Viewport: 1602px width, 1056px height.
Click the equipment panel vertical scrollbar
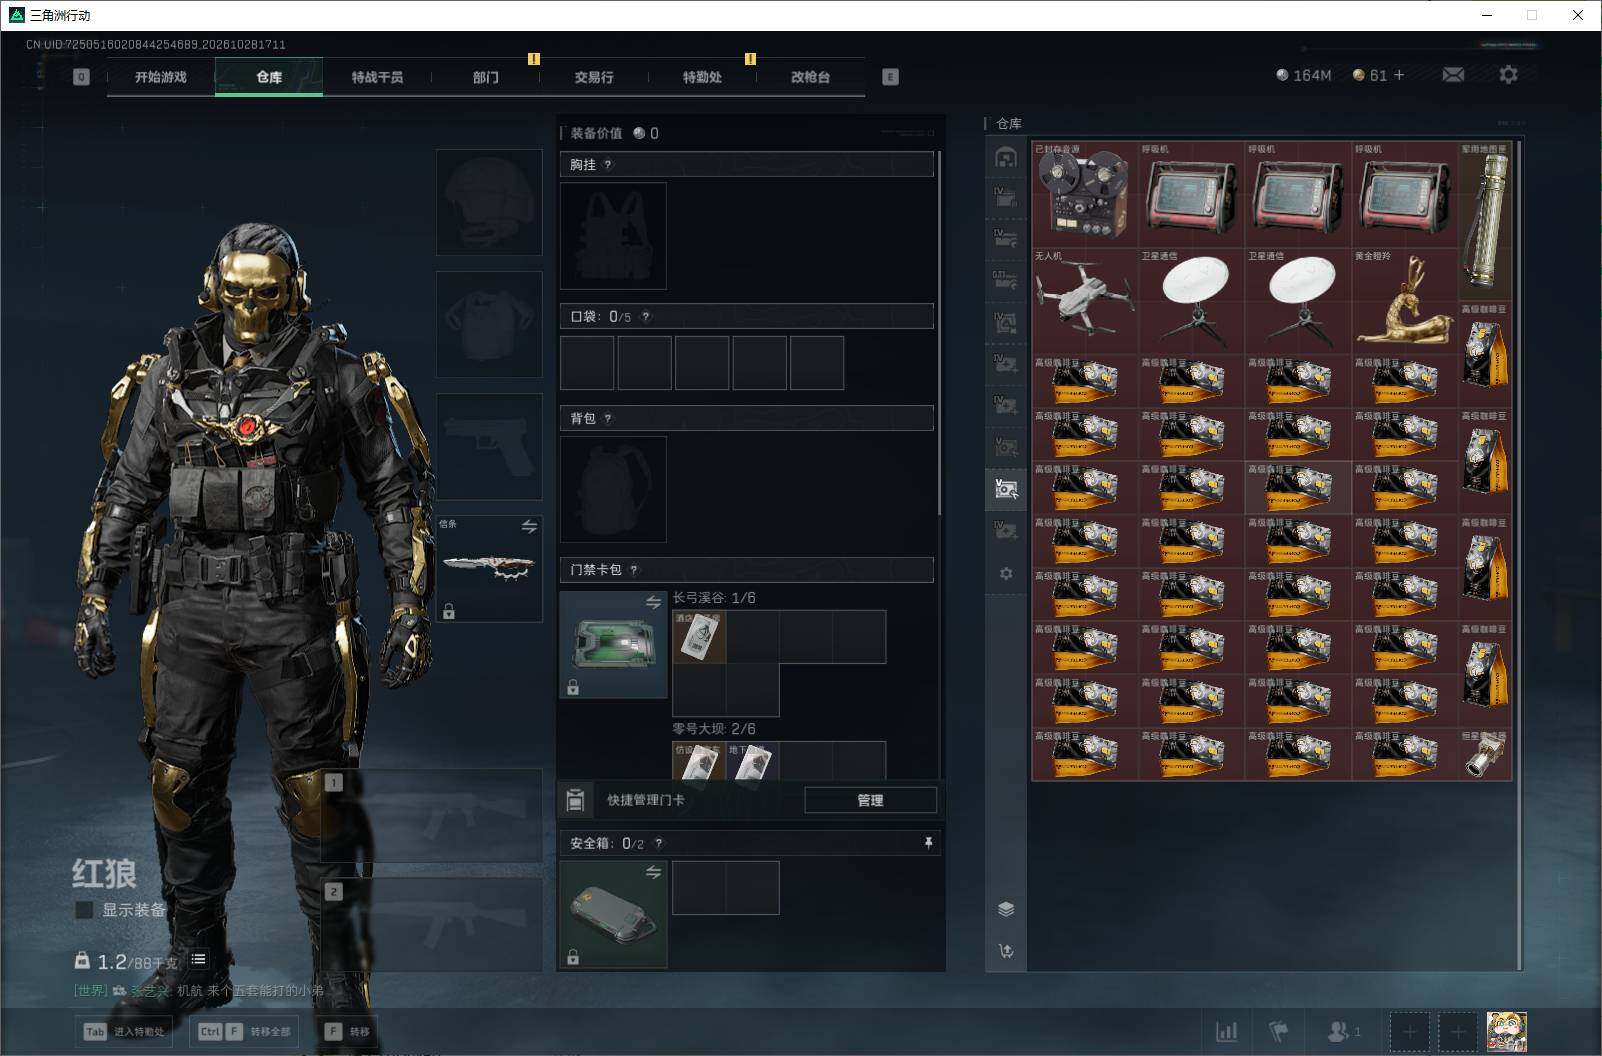[939, 332]
